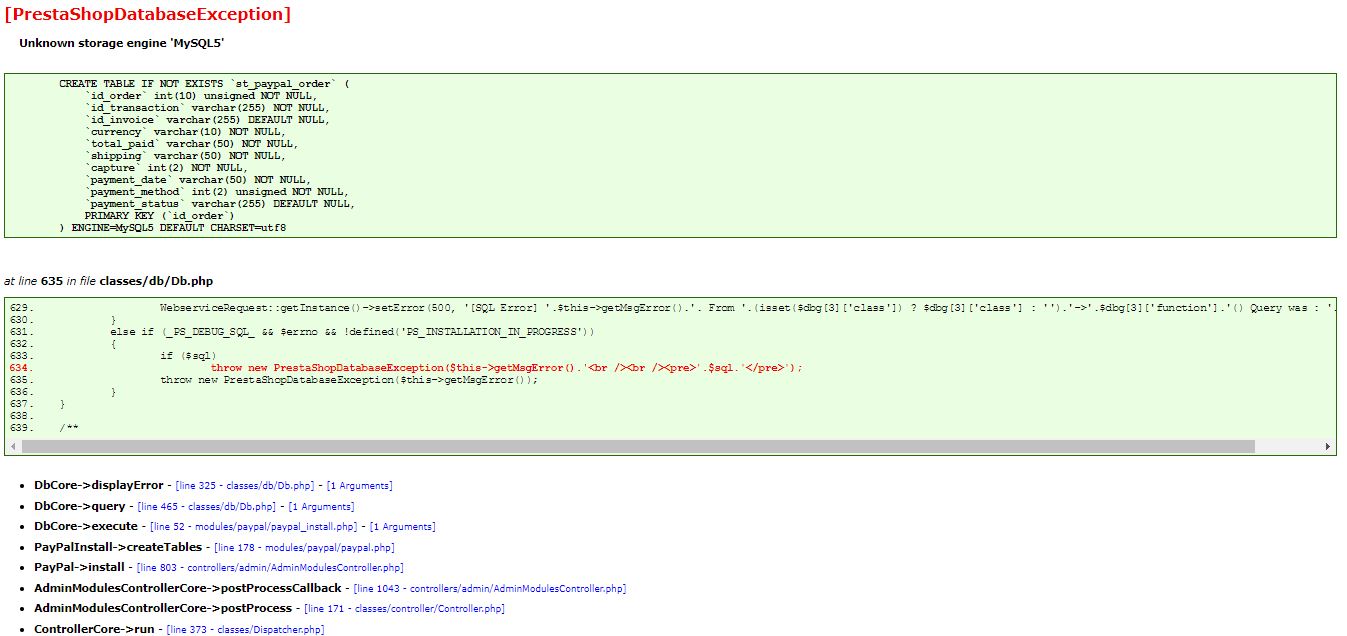Click line number 629 in code listing
Screen dimensions: 1347x636
tap(21, 308)
